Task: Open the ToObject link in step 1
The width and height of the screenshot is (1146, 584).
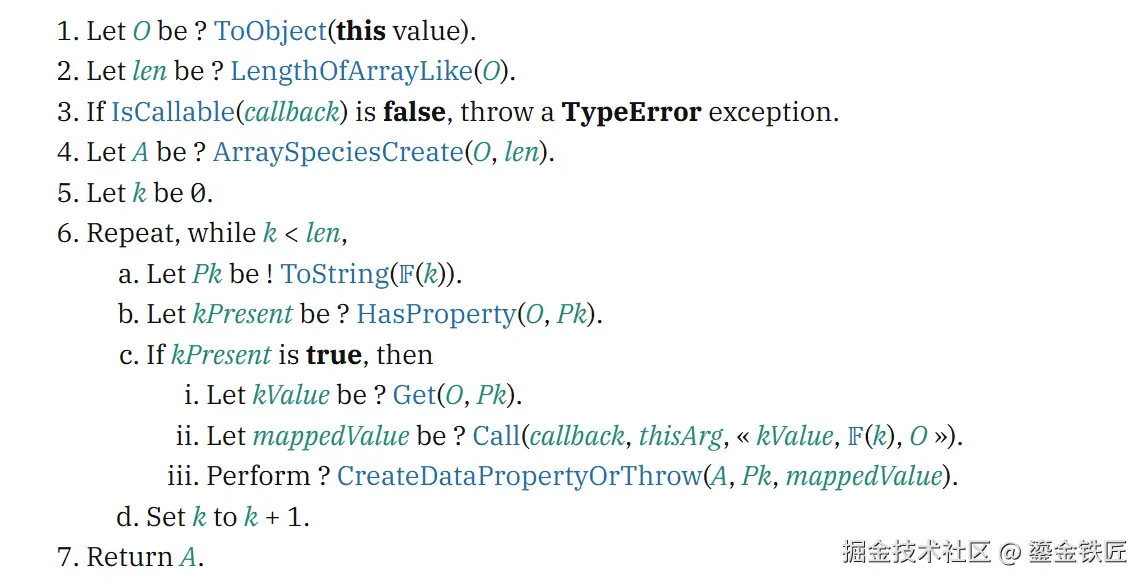Action: coord(271,31)
